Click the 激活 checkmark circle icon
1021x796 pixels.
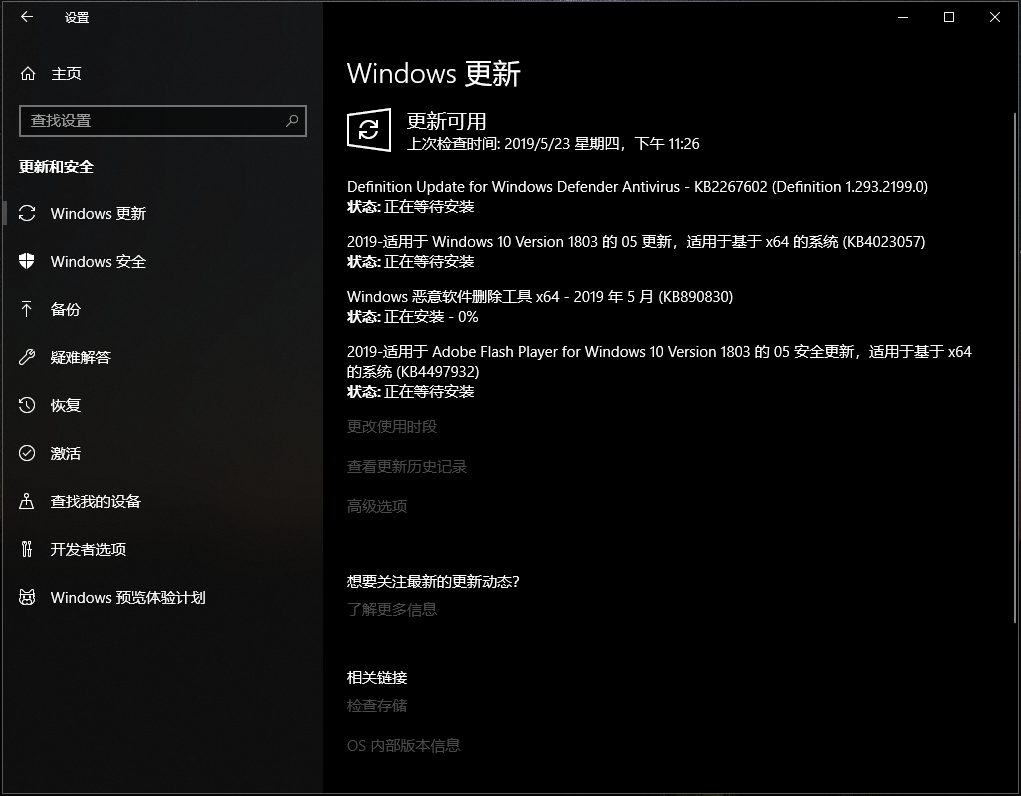27,453
